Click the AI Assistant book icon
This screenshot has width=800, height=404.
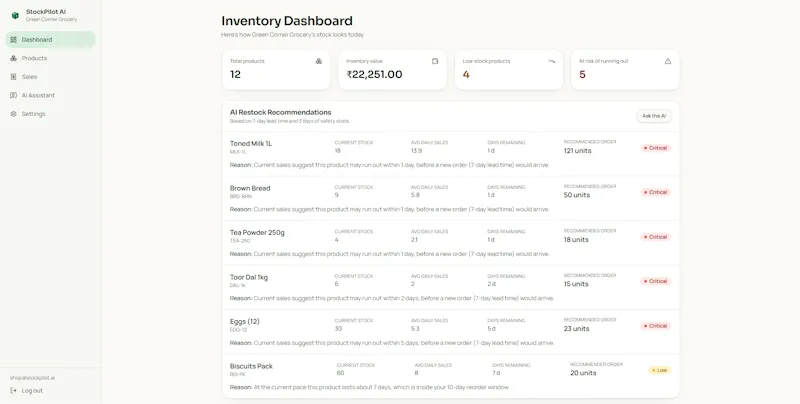point(13,95)
